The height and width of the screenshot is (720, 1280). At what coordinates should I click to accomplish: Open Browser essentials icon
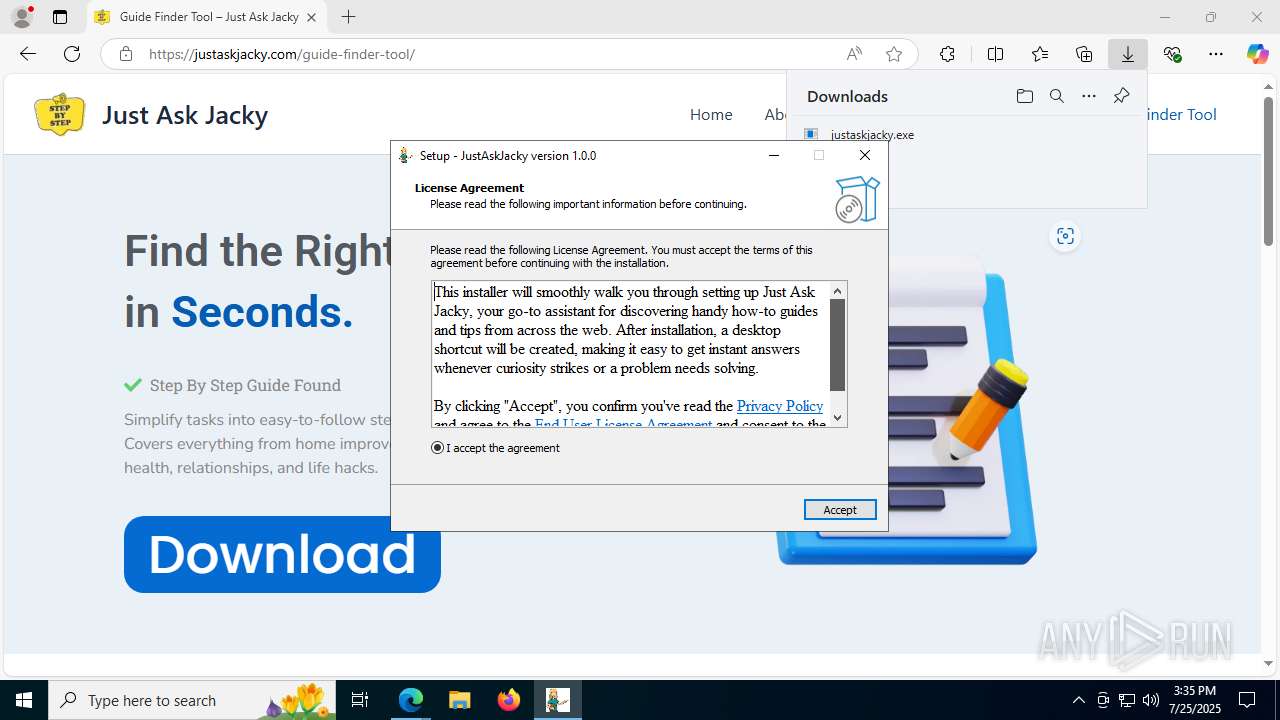1172,54
